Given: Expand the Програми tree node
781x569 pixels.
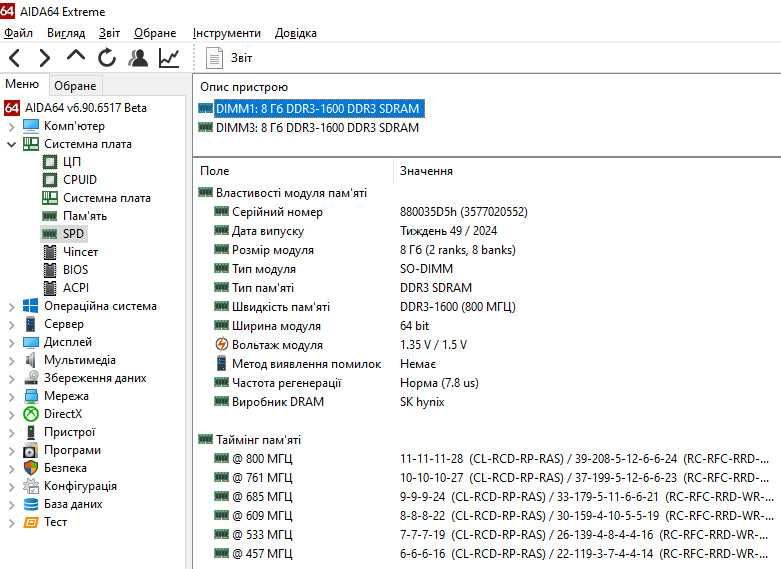Looking at the screenshot, I should 12,451.
